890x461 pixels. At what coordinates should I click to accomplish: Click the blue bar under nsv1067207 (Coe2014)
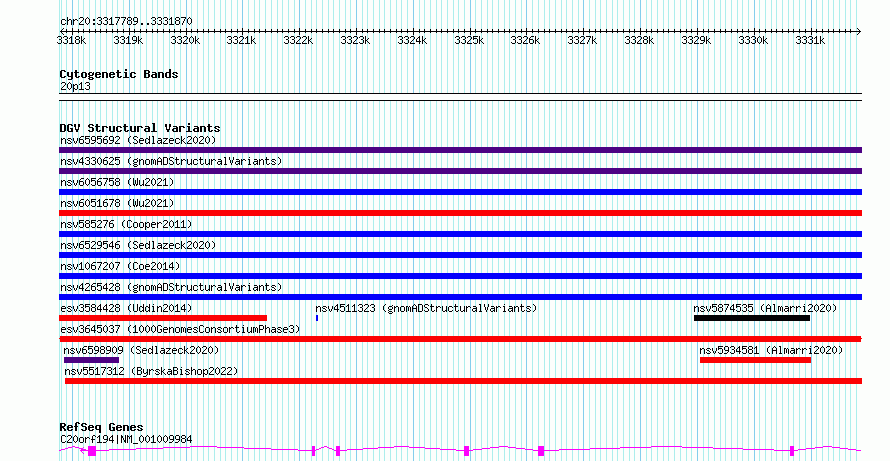pos(460,276)
